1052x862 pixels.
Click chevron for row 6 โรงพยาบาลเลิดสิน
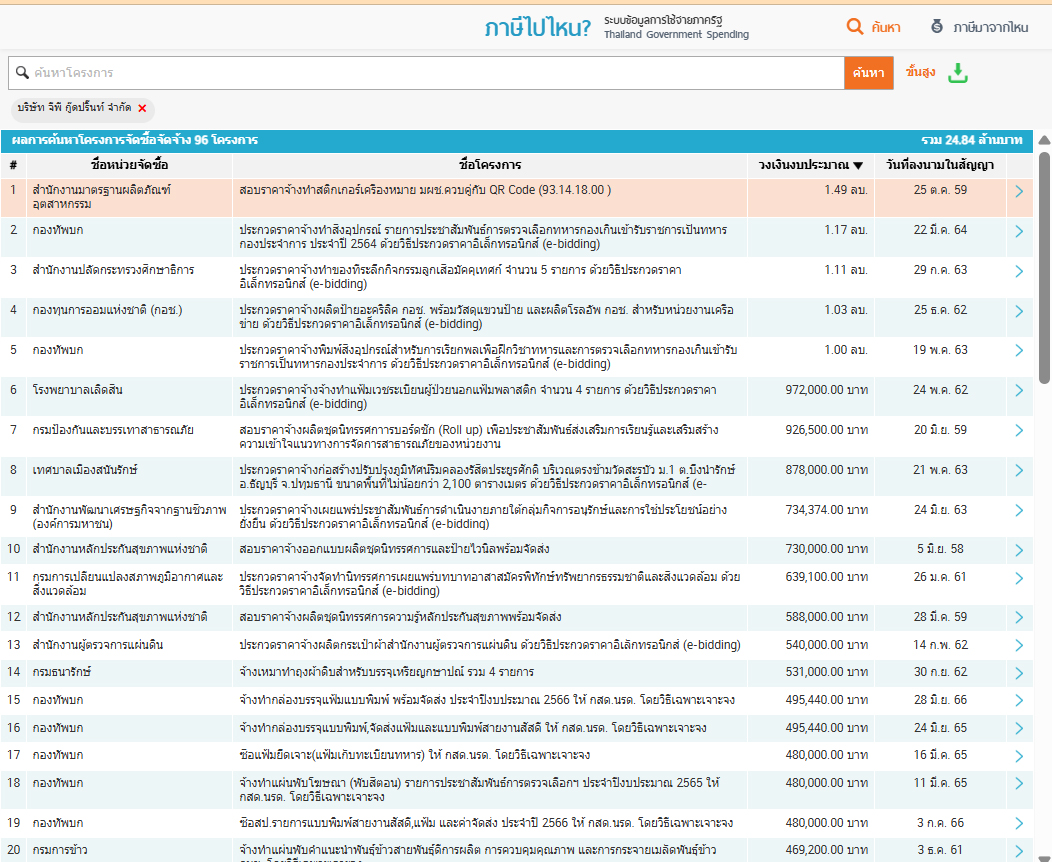point(1019,391)
